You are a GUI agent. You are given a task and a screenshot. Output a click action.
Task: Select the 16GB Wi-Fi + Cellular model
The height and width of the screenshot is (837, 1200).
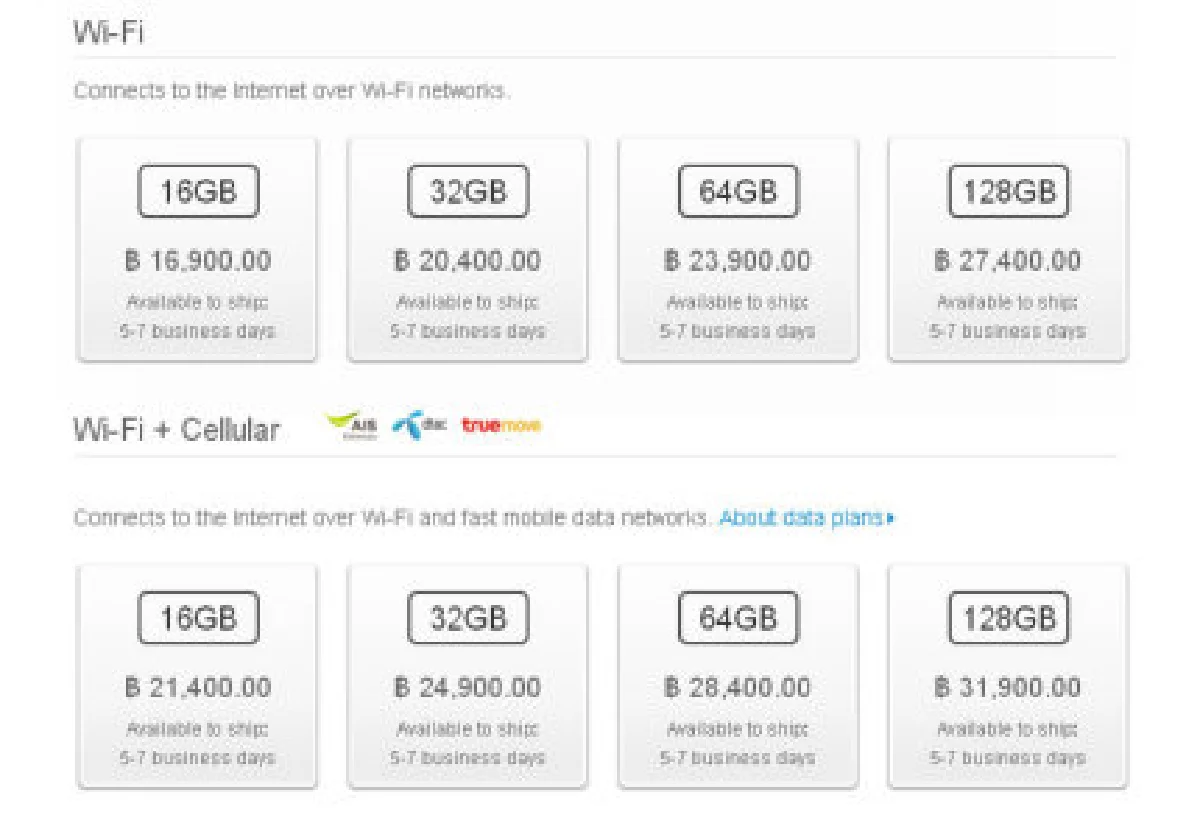(x=197, y=619)
